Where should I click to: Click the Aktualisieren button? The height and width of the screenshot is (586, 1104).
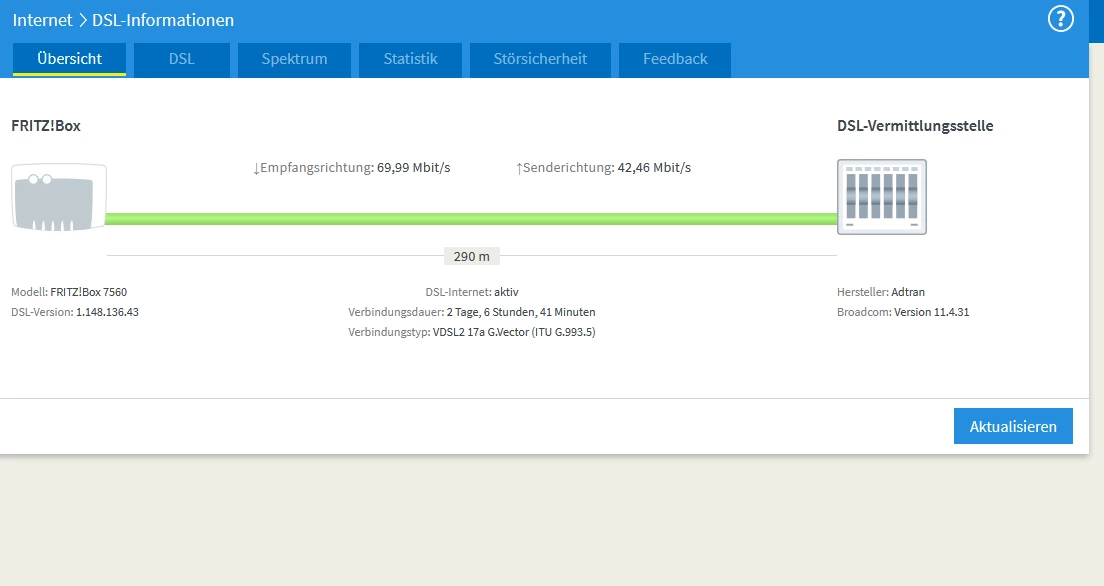[x=1013, y=426]
